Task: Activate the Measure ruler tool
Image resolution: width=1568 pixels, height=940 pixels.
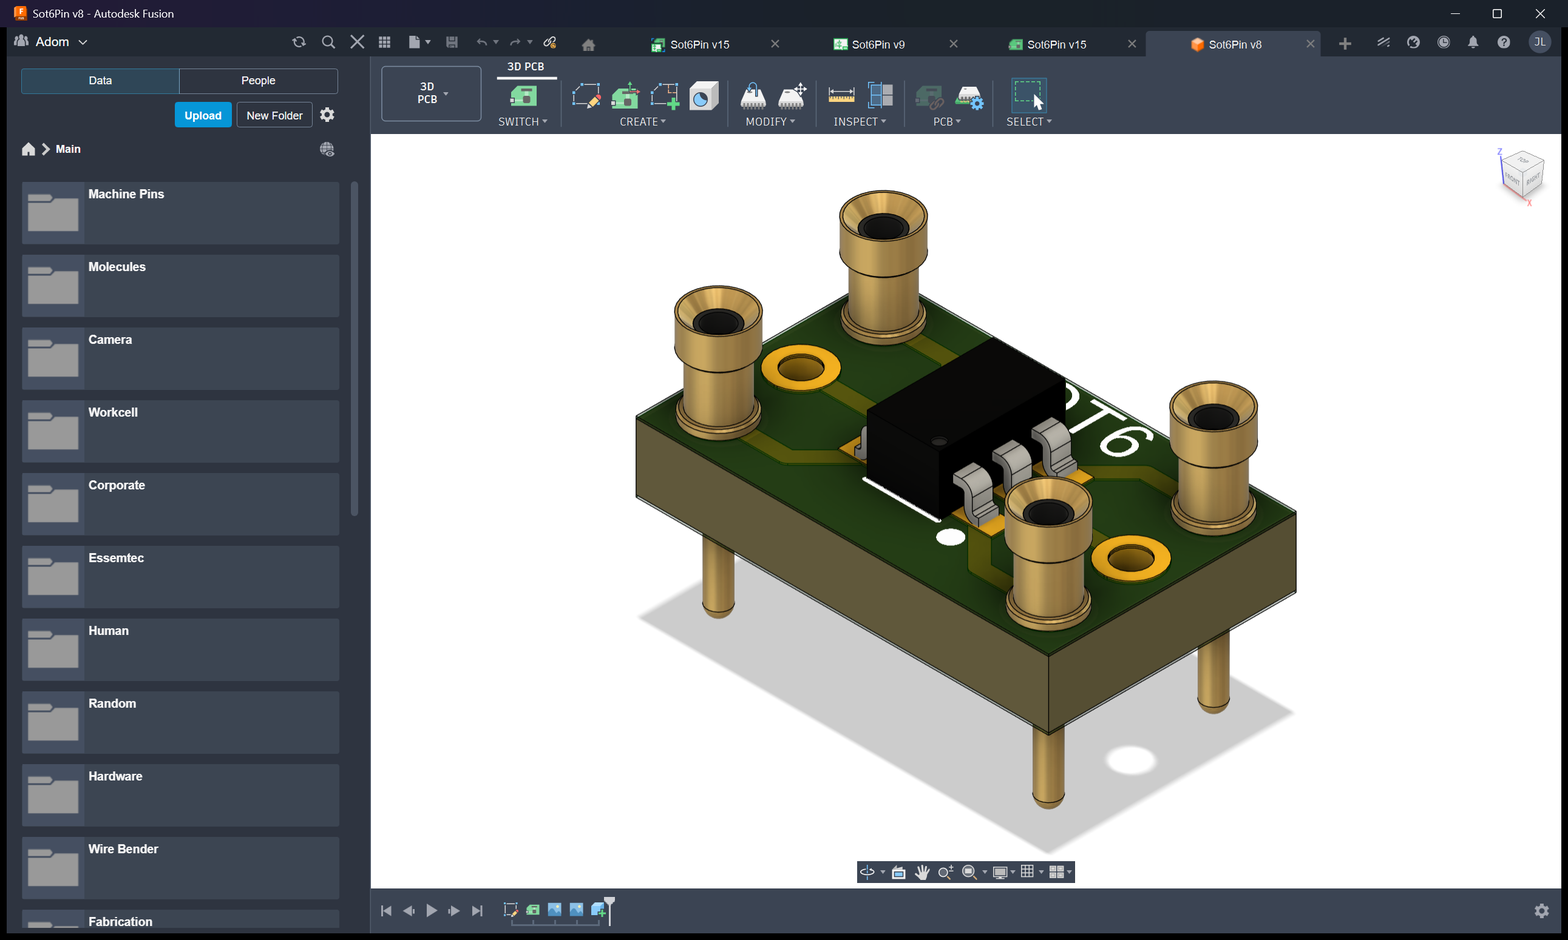Action: (x=842, y=96)
